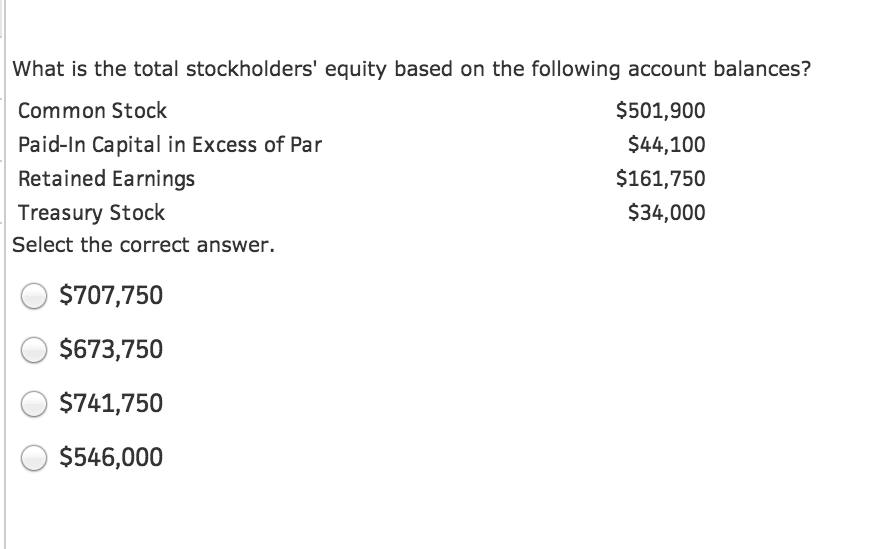This screenshot has width=871, height=549.
Task: Pick the $546,000 radio button
Action: click(x=36, y=458)
